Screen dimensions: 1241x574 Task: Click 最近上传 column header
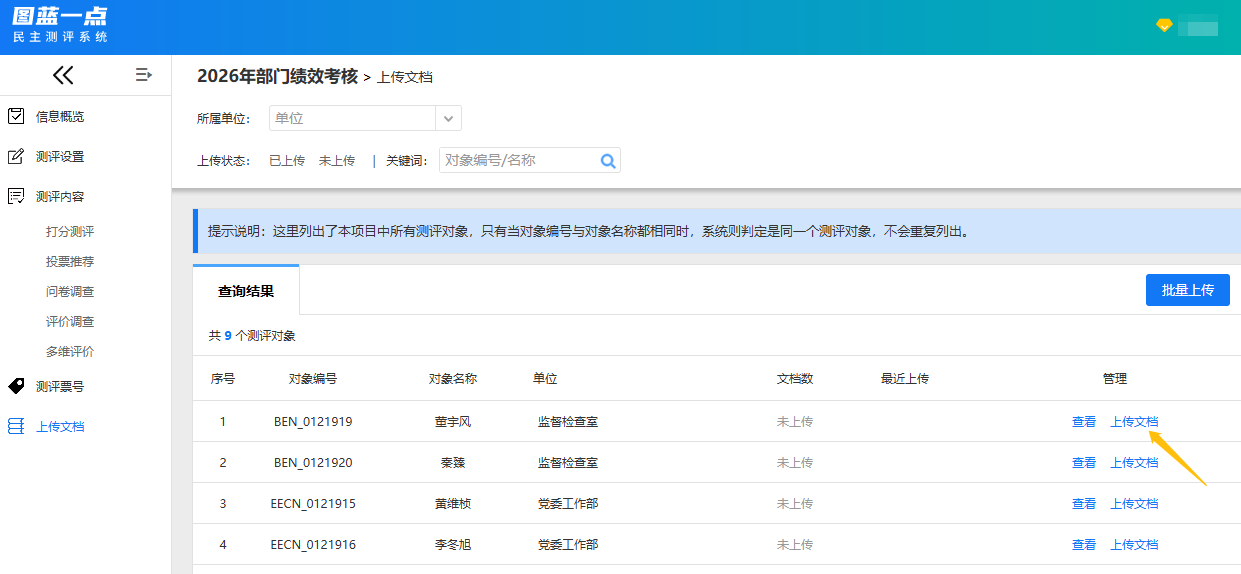(x=905, y=378)
